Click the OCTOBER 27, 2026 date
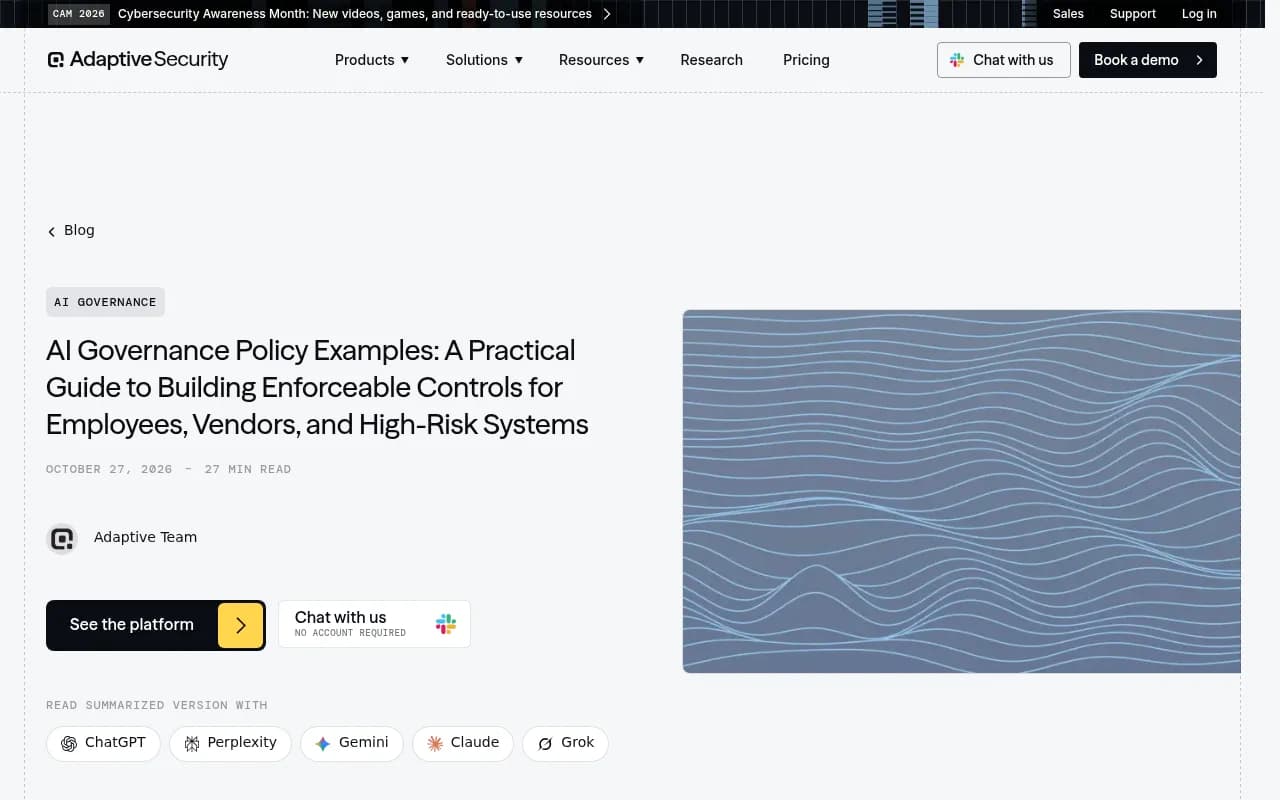 [109, 469]
